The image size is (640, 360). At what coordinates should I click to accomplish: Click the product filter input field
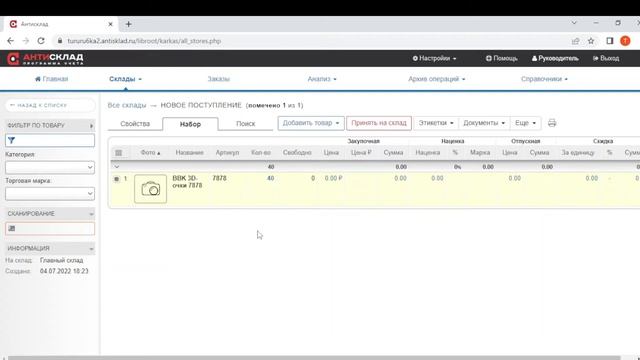pos(50,140)
